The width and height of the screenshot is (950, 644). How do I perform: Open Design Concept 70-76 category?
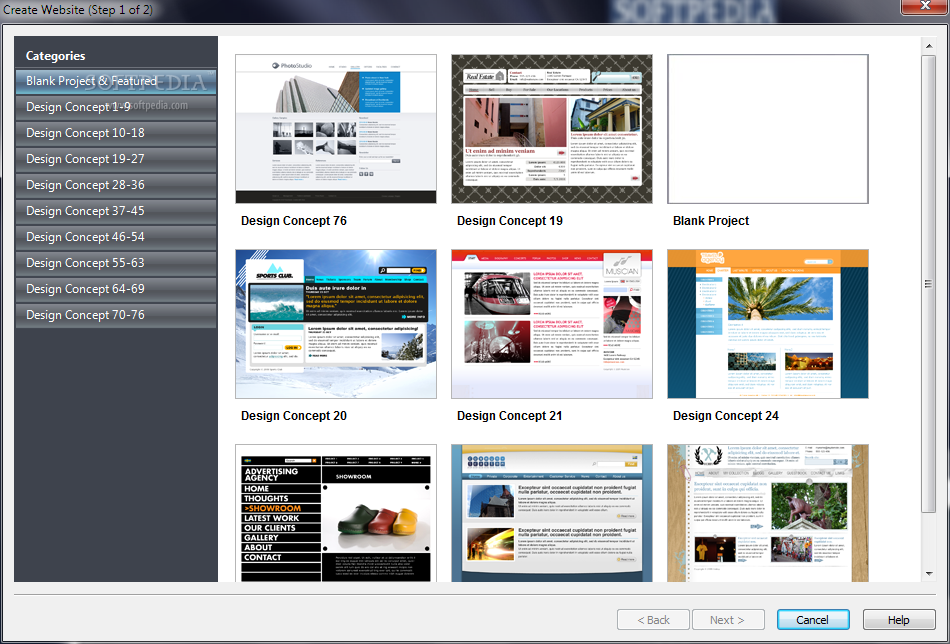click(116, 316)
